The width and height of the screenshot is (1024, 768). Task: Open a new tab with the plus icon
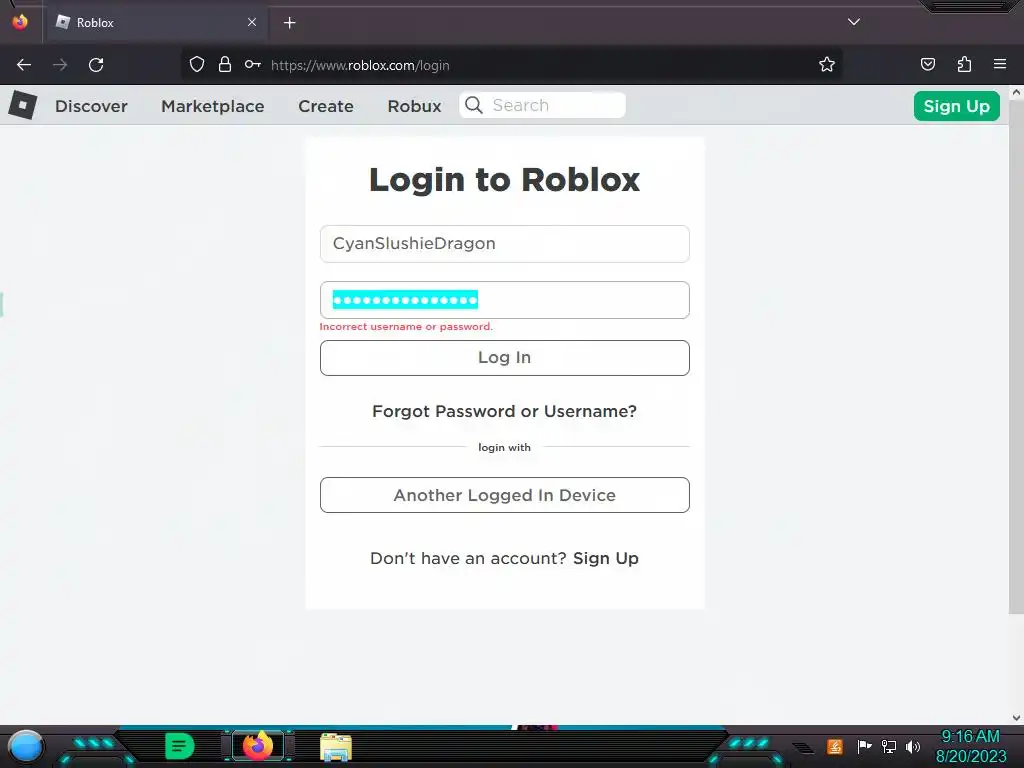pos(289,23)
